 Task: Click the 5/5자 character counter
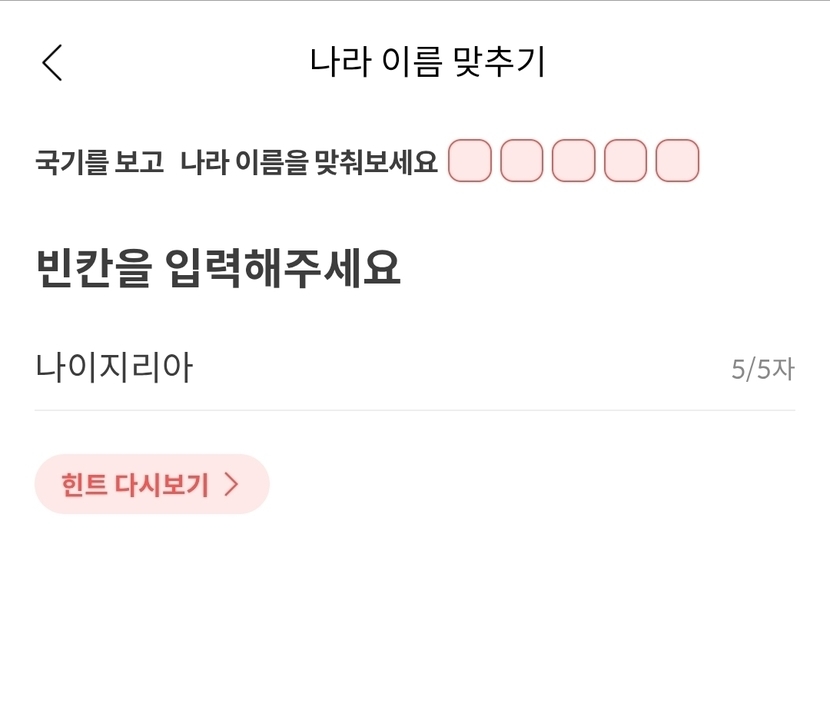point(763,369)
